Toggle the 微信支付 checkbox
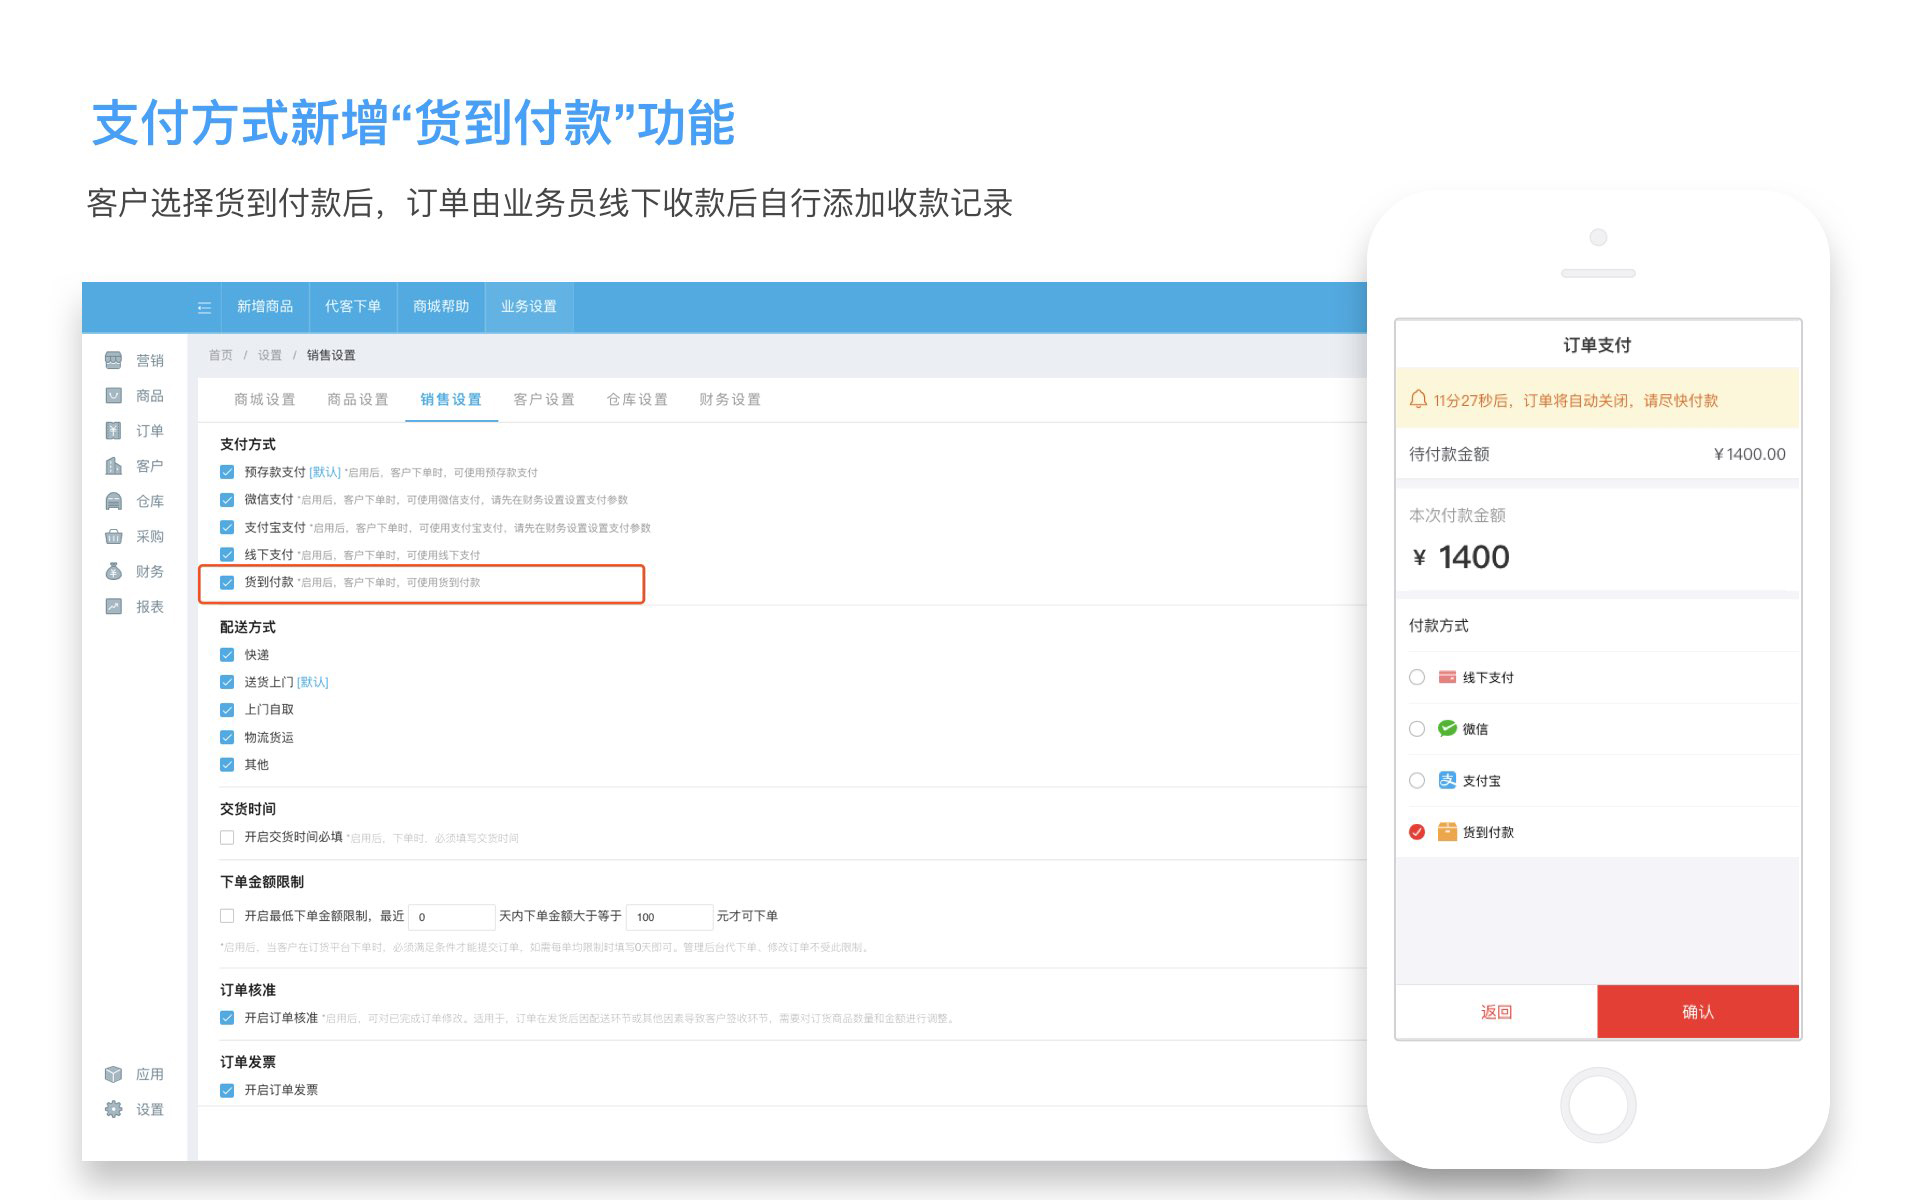This screenshot has height=1200, width=1920. [x=227, y=500]
